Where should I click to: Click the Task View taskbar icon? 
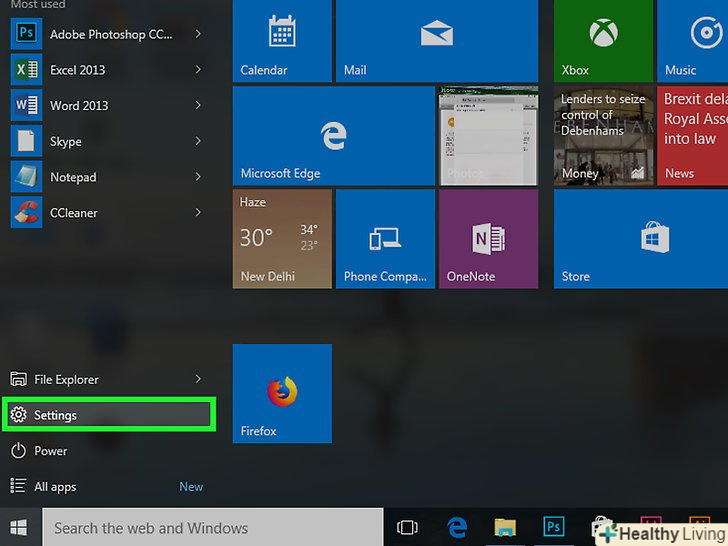407,527
